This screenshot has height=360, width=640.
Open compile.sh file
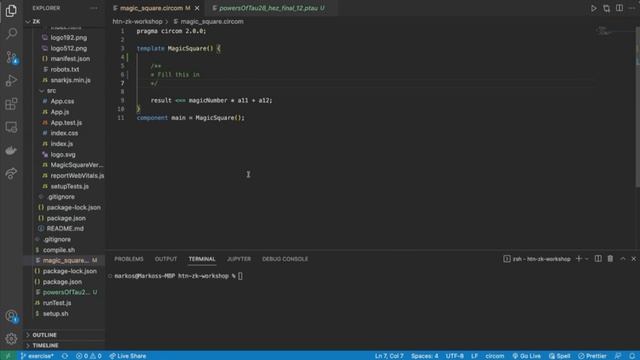click(x=59, y=250)
